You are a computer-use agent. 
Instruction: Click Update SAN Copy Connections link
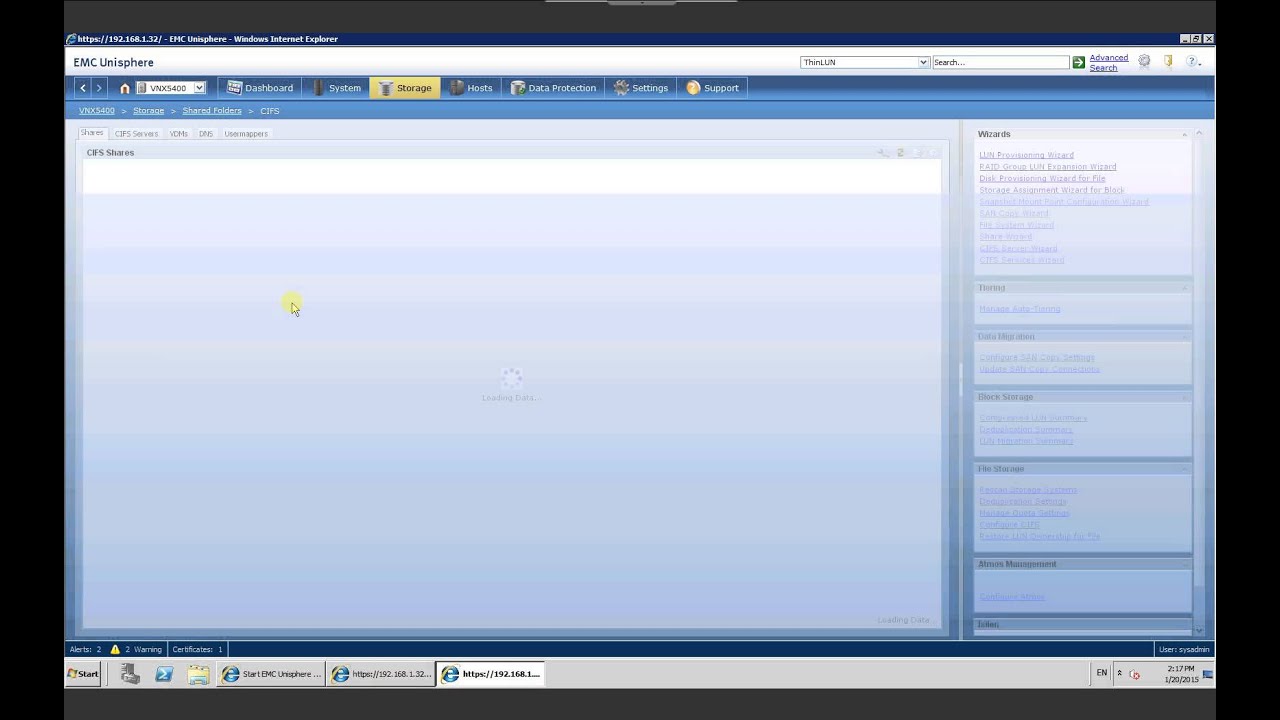tap(1039, 369)
